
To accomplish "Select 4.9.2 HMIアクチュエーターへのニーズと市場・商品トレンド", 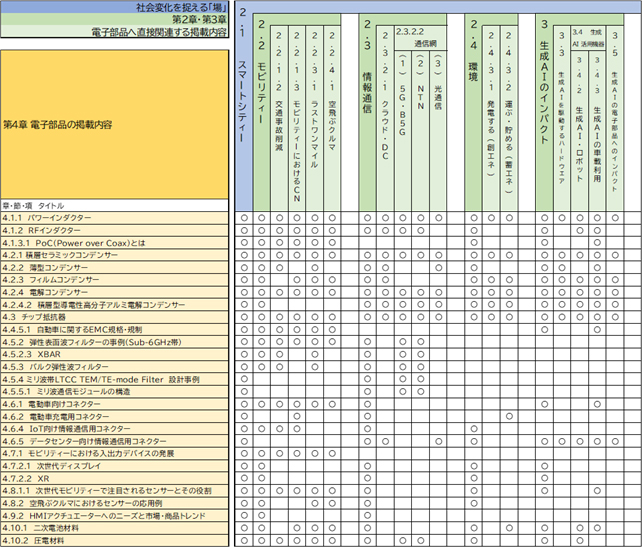I will [x=114, y=516].
